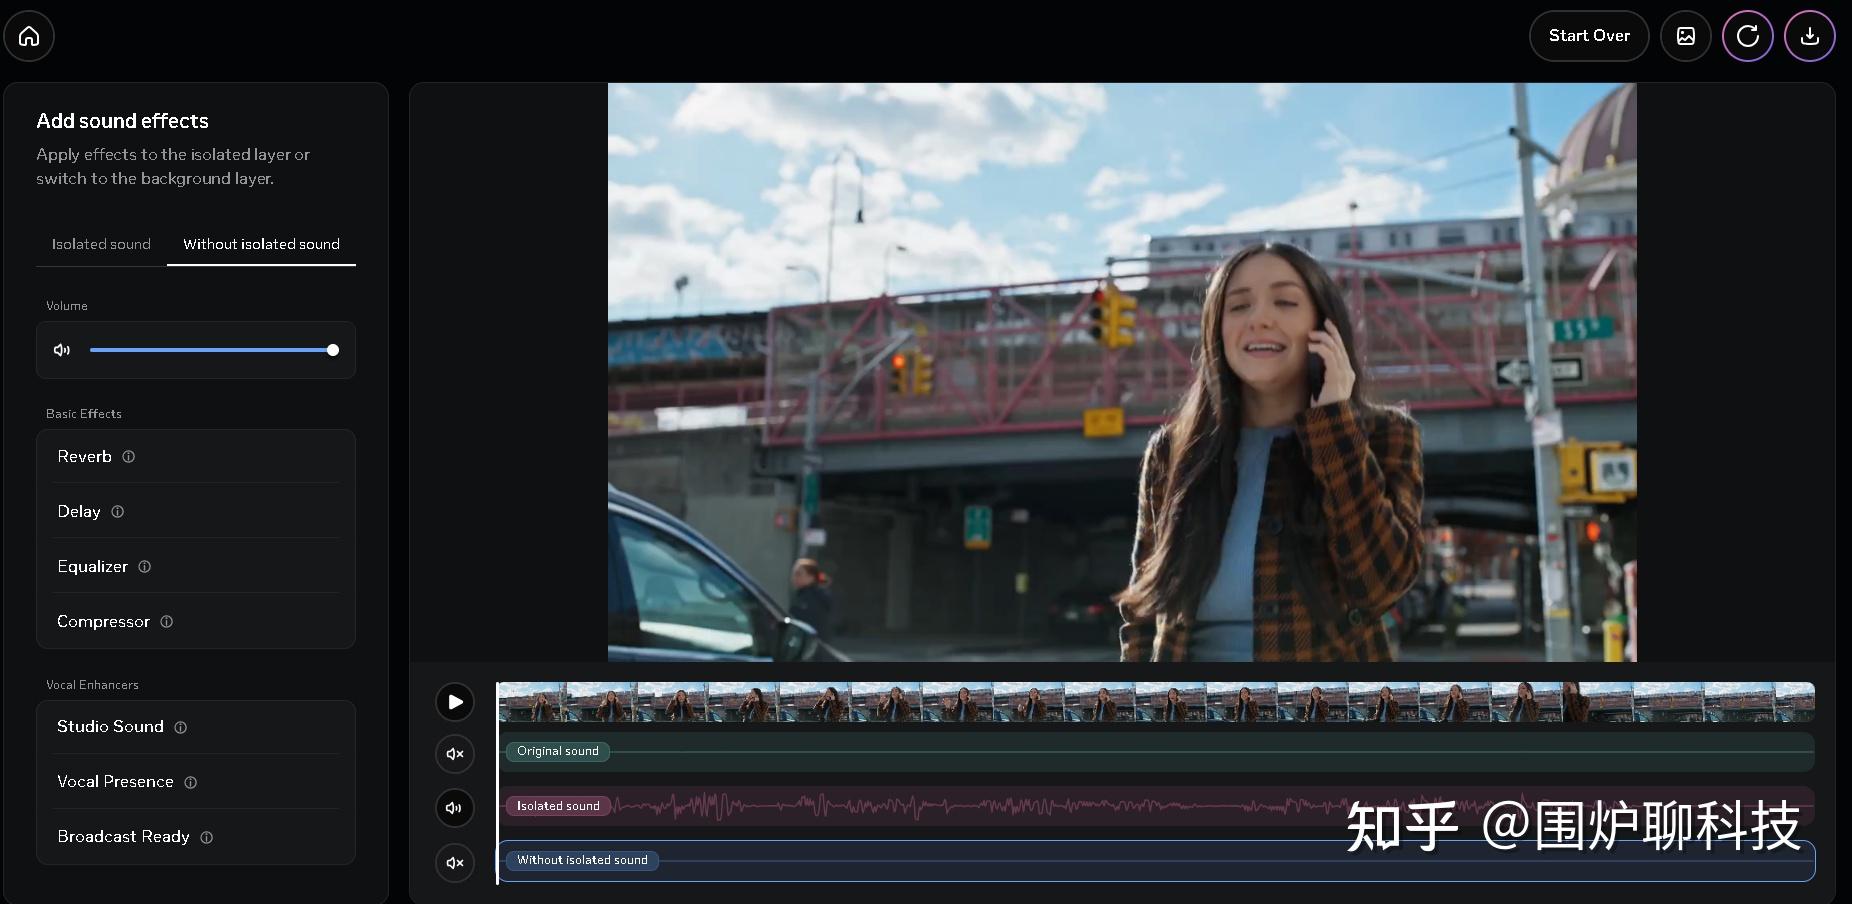The image size is (1852, 904).
Task: Click the Home icon in the top left
Action: [29, 36]
